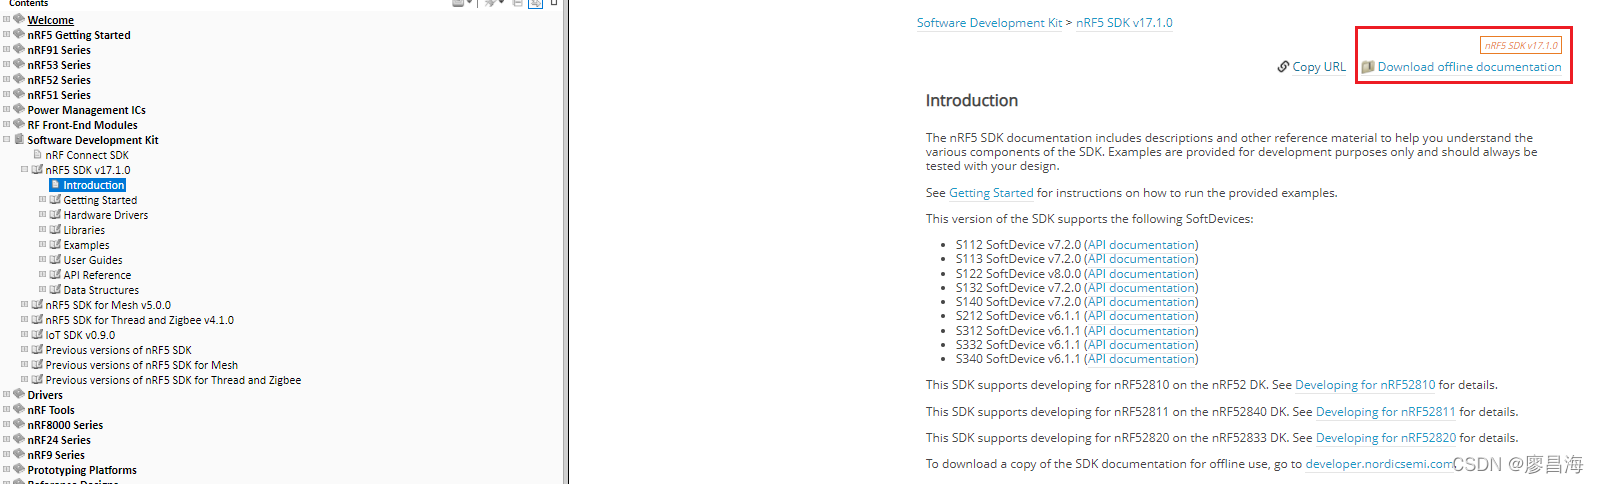
Task: Click the nRF Connect SDK page icon
Action: click(38, 154)
